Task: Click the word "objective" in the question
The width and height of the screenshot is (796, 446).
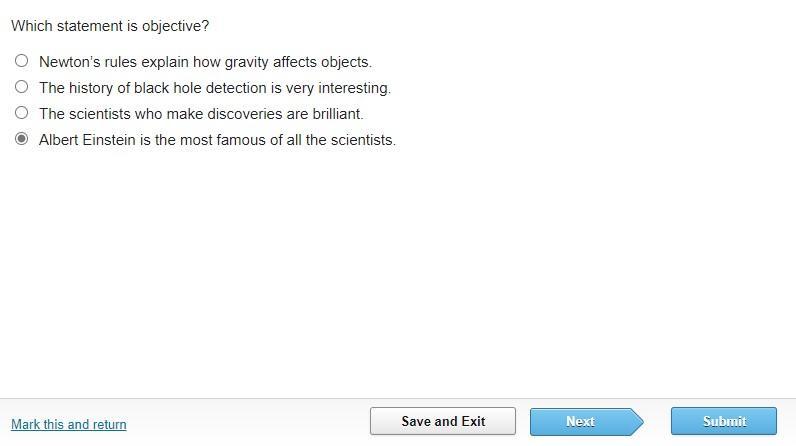Action: 175,26
